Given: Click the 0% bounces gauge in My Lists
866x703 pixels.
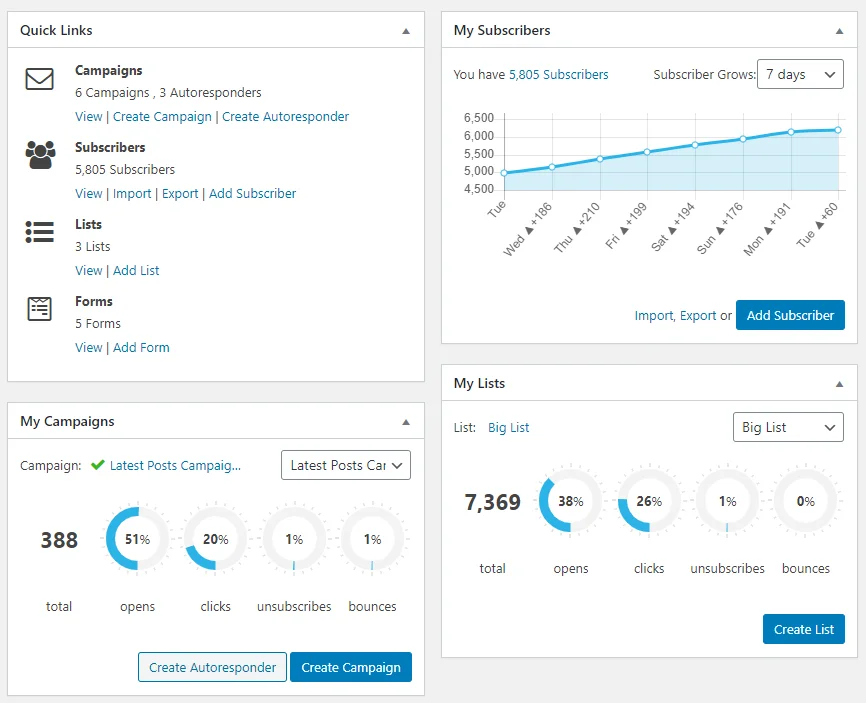Looking at the screenshot, I should tap(805, 500).
